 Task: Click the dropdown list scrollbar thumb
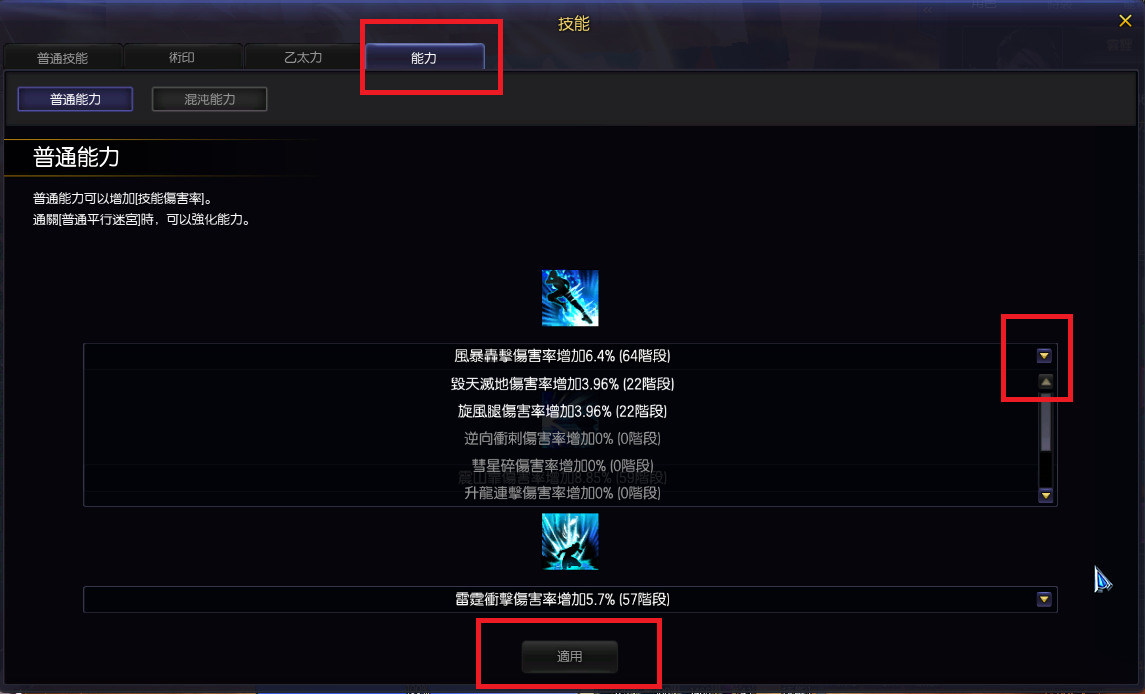[x=1046, y=422]
